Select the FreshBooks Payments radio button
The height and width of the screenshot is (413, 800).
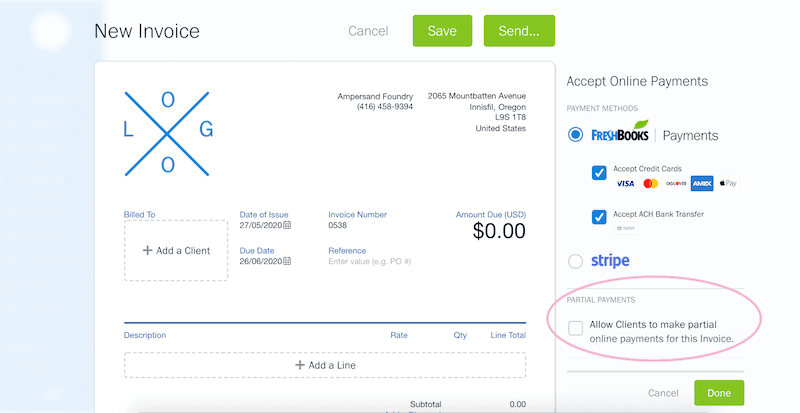[x=575, y=135]
